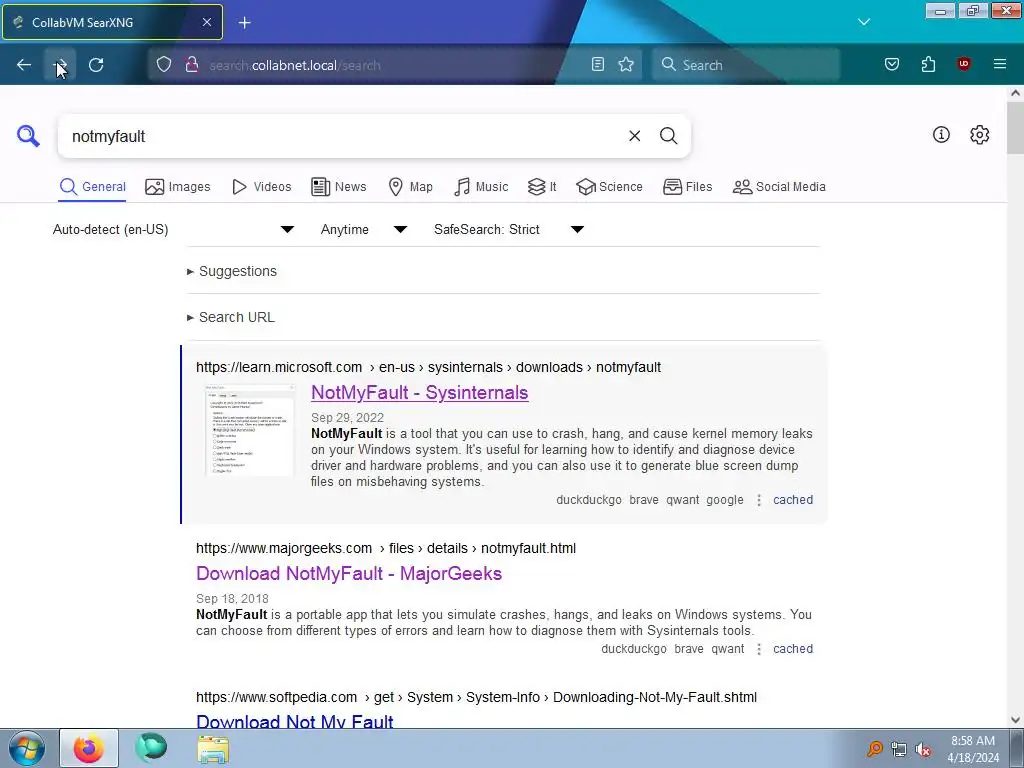Toggle reader view icon in address bar
This screenshot has height=768, width=1024.
click(598, 65)
